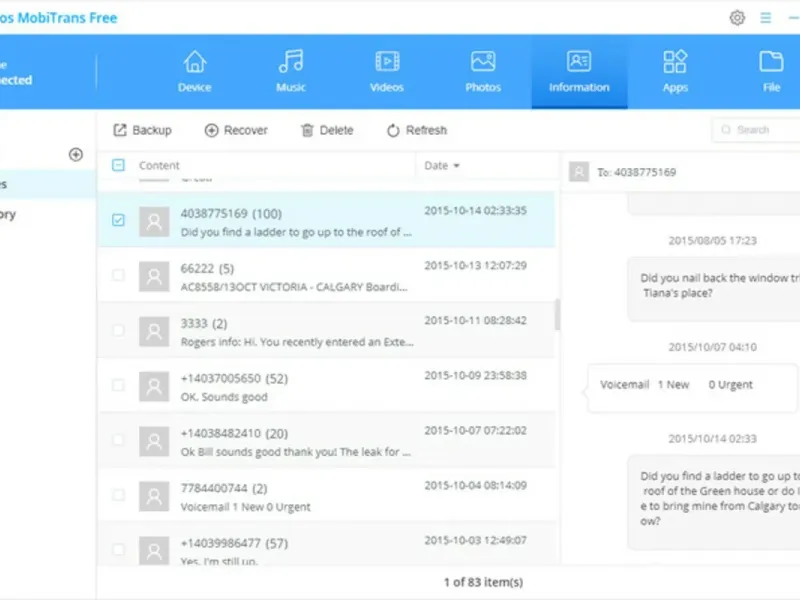This screenshot has width=800, height=600.
Task: Open the hamburger menu icon
Action: pos(765,18)
